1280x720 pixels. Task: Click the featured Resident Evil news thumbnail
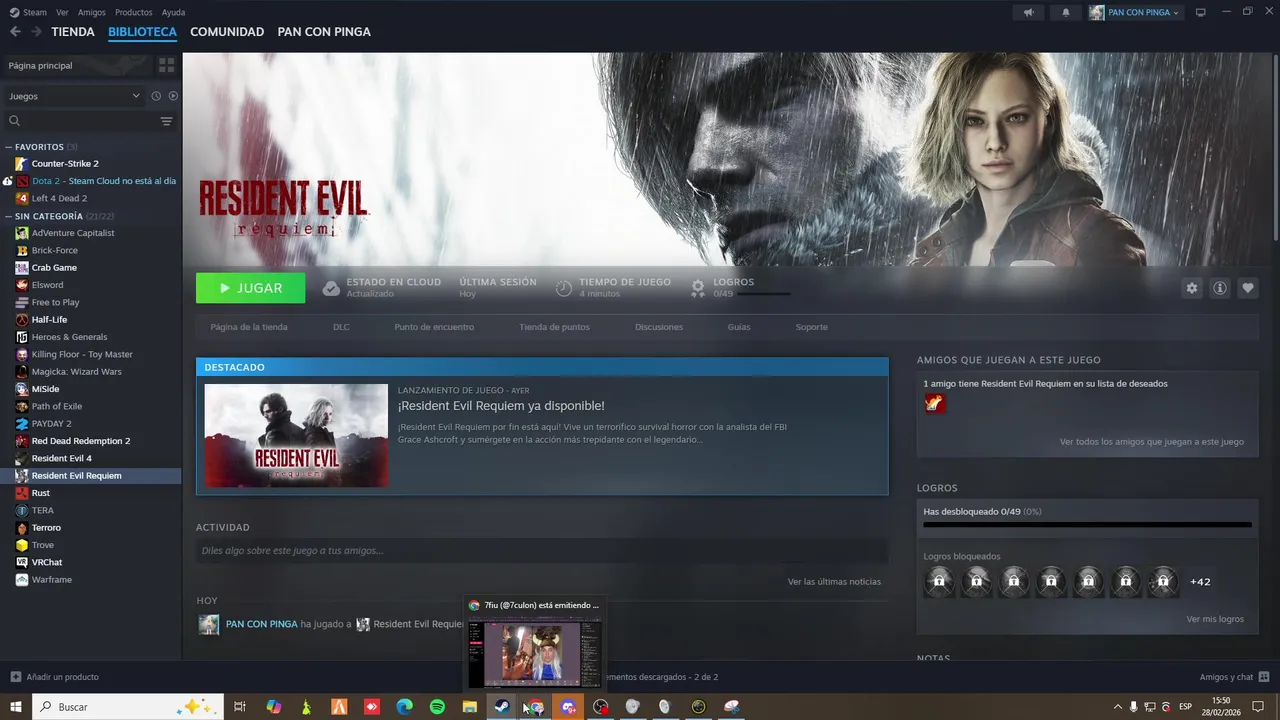[296, 435]
